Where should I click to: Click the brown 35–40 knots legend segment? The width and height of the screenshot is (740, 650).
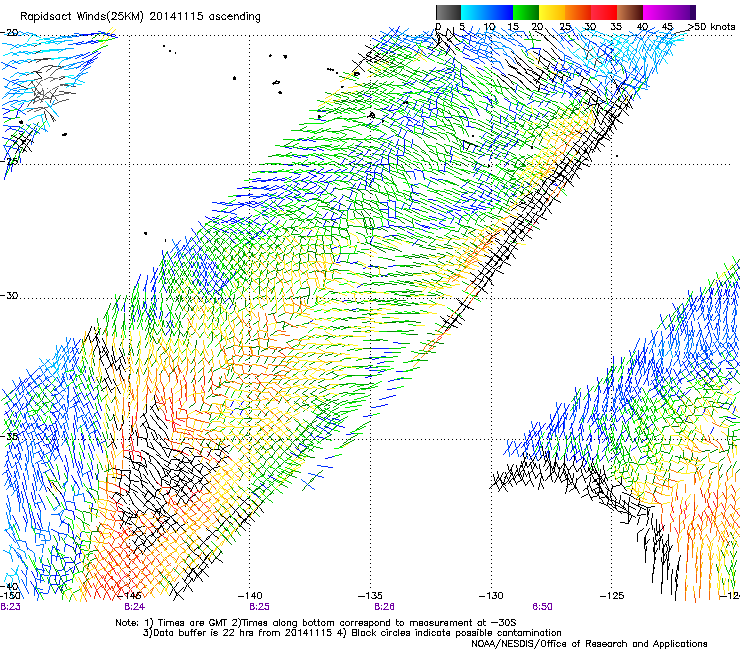pos(630,12)
